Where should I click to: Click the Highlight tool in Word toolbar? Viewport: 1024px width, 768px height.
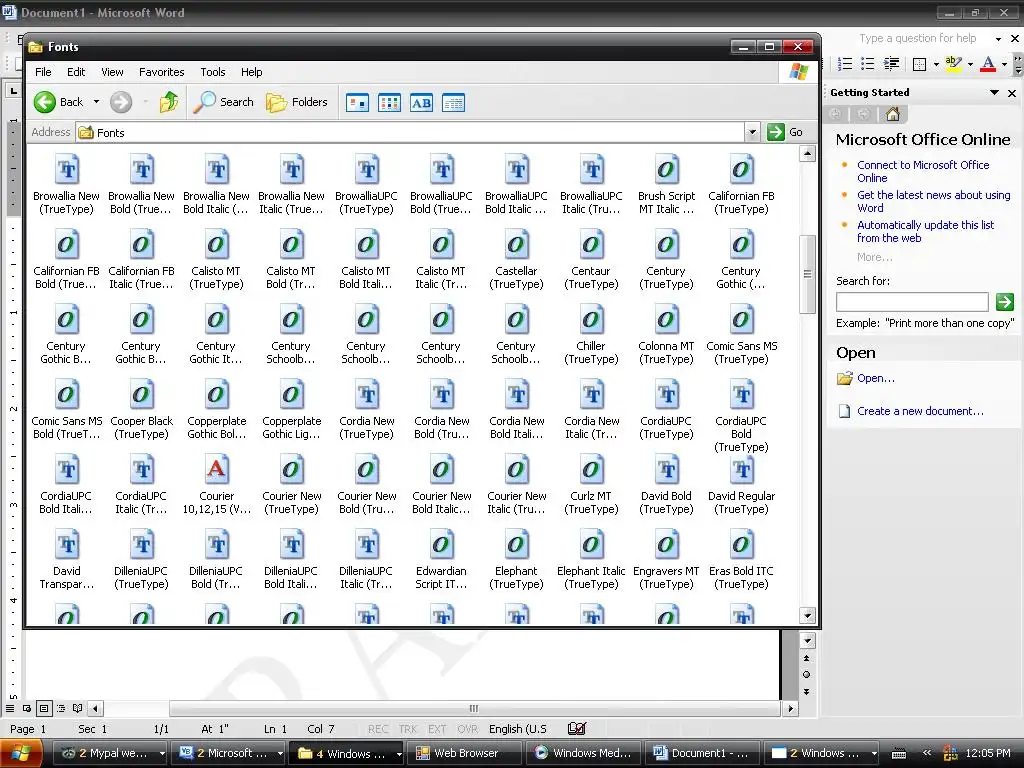point(953,63)
